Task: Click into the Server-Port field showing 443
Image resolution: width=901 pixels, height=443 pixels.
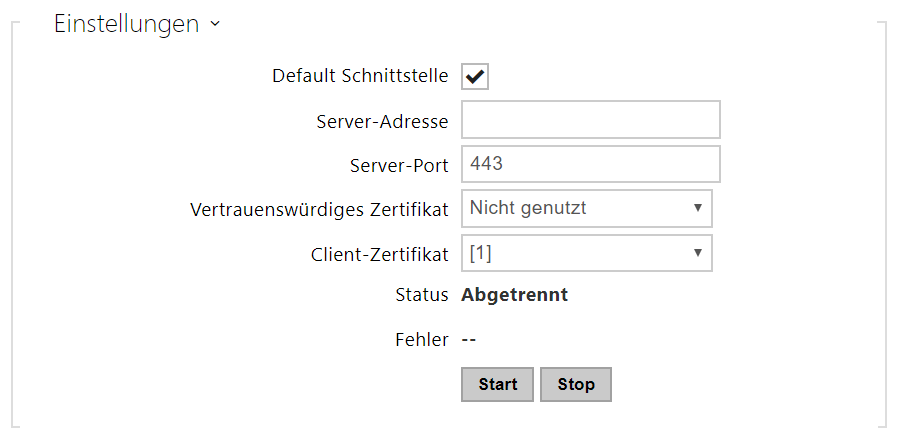Action: [590, 165]
